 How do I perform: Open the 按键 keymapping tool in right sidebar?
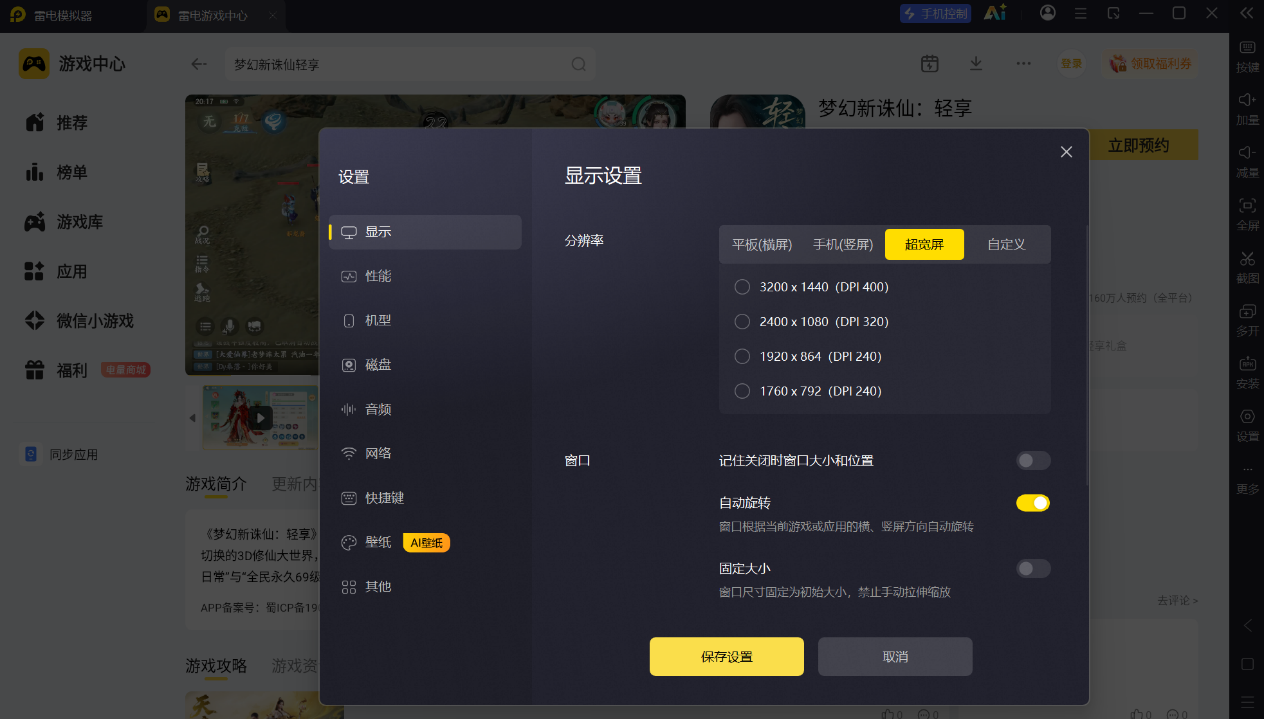click(x=1247, y=56)
